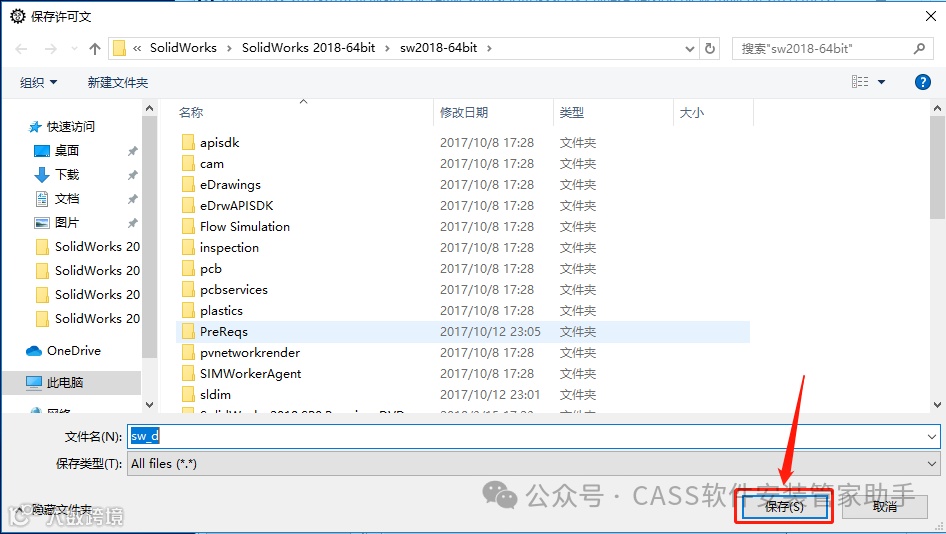Screen dimensions: 946x534
Task: Click the pvnetworkrender folder name
Action: tap(250, 352)
